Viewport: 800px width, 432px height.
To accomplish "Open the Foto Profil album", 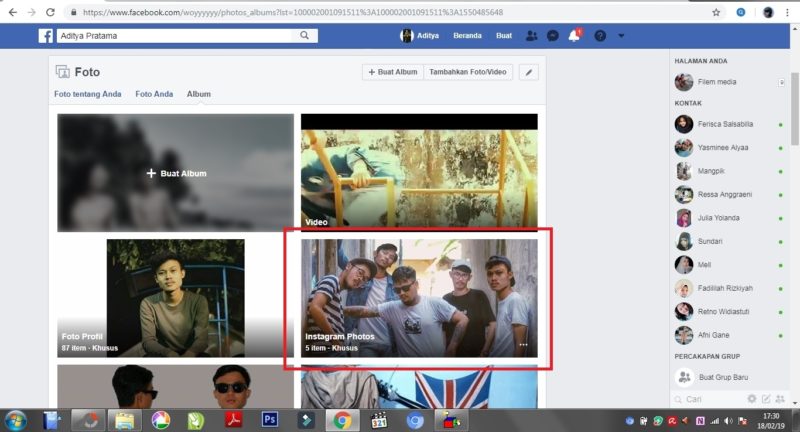I will [x=176, y=298].
